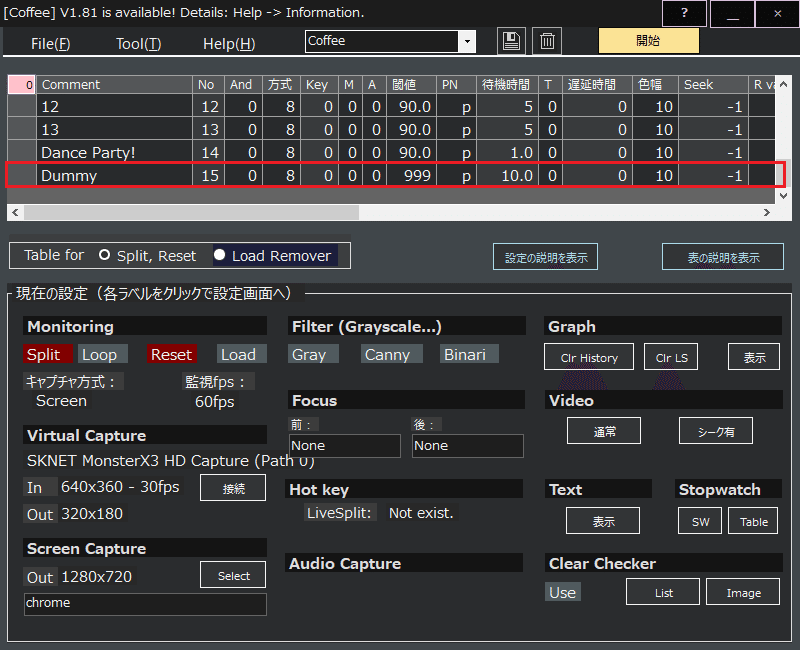Click the row header of row 12
This screenshot has width=800, height=650.
point(22,107)
